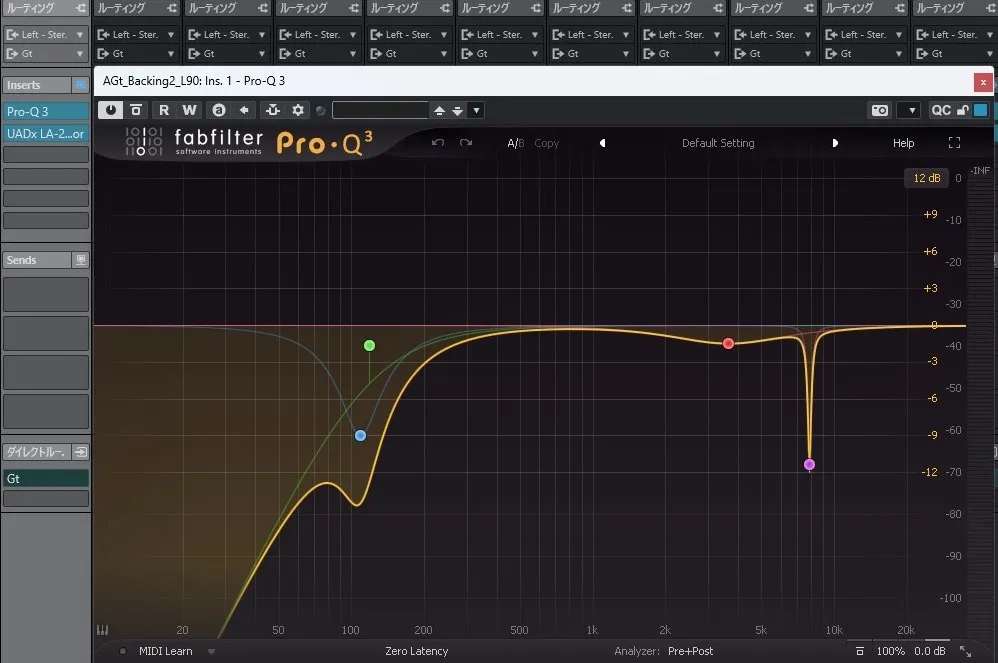Enable the Write automation W button
998x663 pixels.
pyautogui.click(x=190, y=110)
